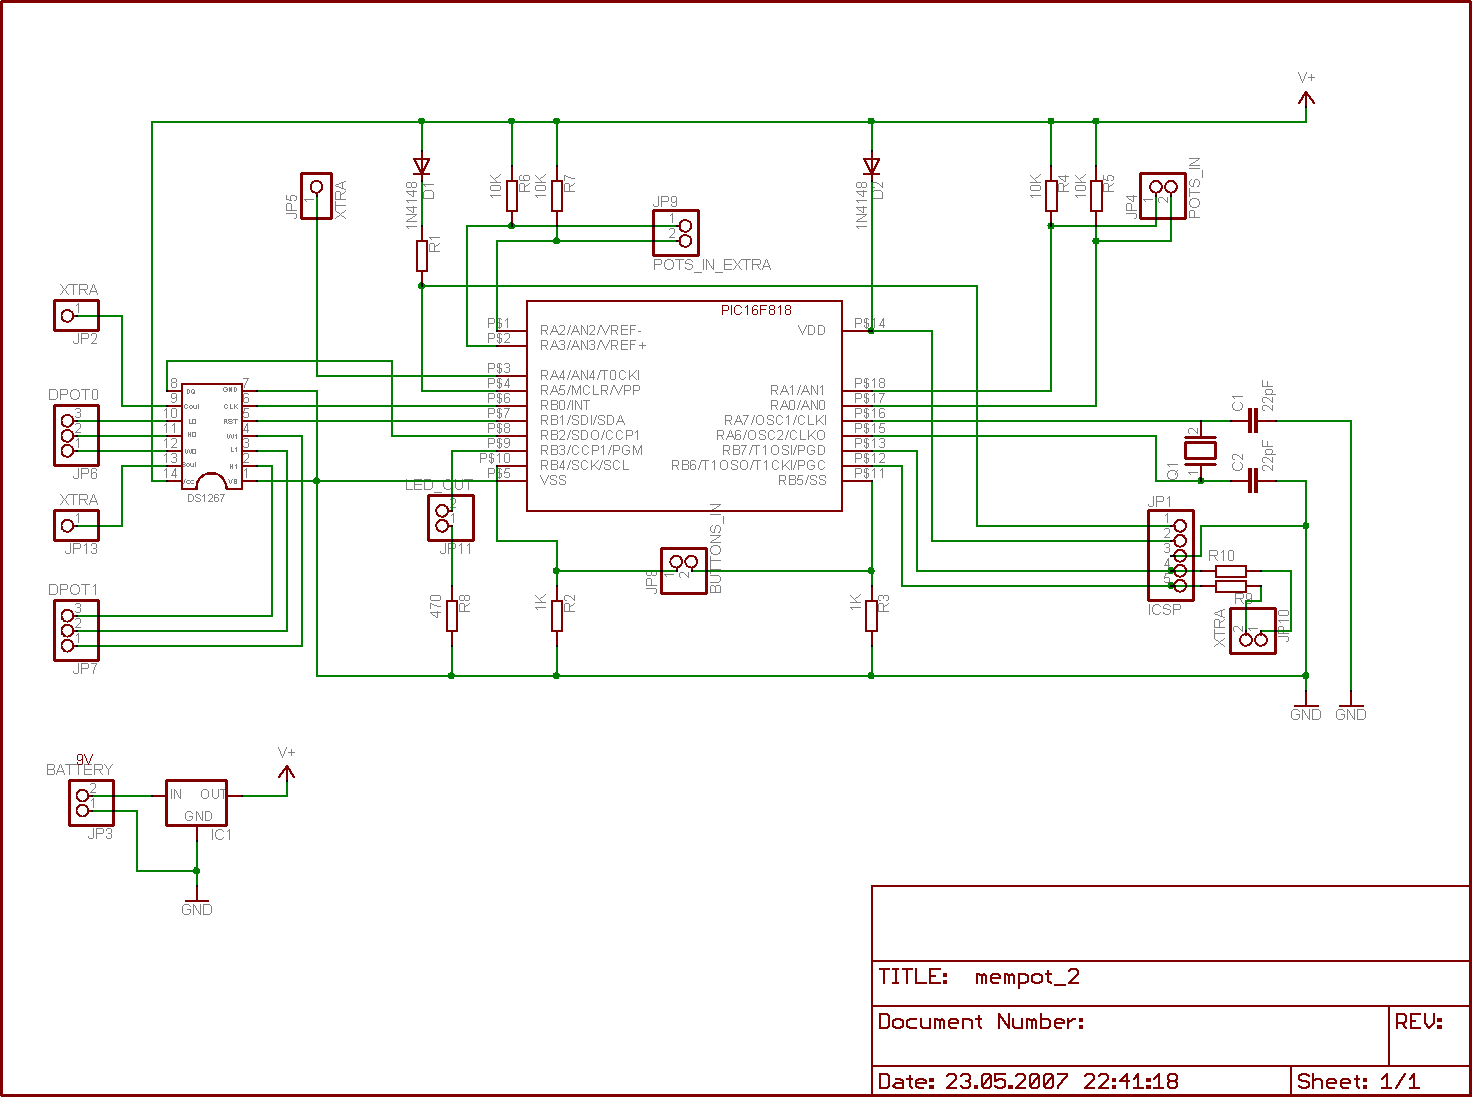Viewport: 1473px width, 1098px height.
Task: Select the LED_OUT connector JP11
Action: point(449,517)
